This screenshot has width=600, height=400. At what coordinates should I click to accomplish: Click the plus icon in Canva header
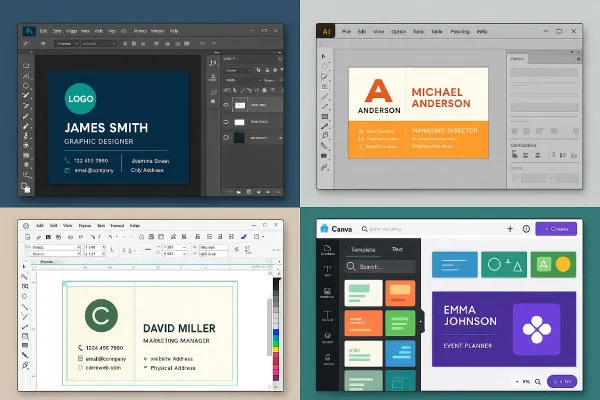(510, 228)
